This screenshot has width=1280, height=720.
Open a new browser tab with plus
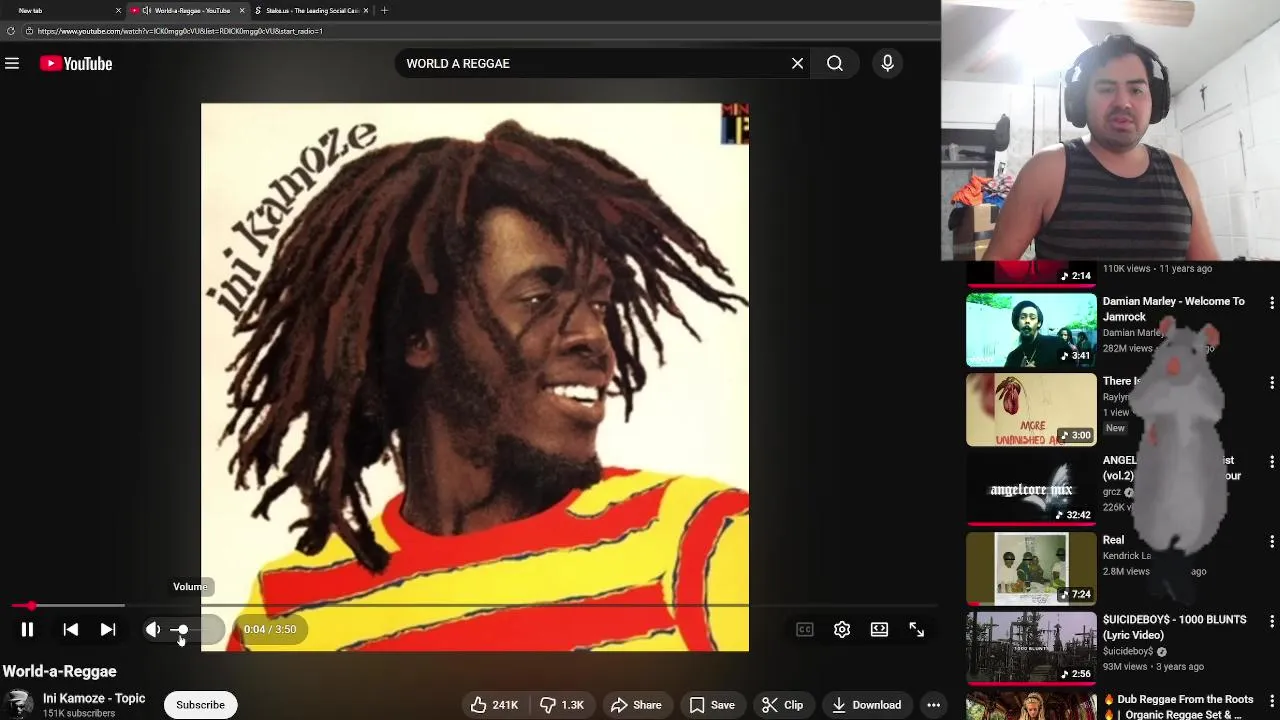(x=384, y=10)
